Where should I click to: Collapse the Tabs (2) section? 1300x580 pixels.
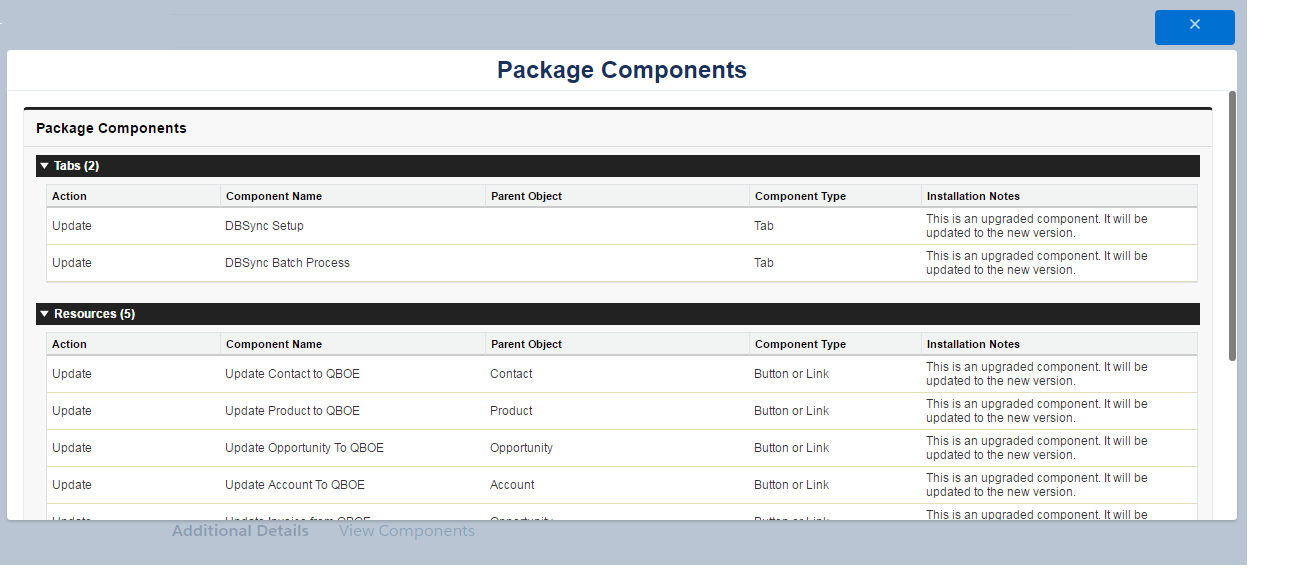[x=45, y=166]
